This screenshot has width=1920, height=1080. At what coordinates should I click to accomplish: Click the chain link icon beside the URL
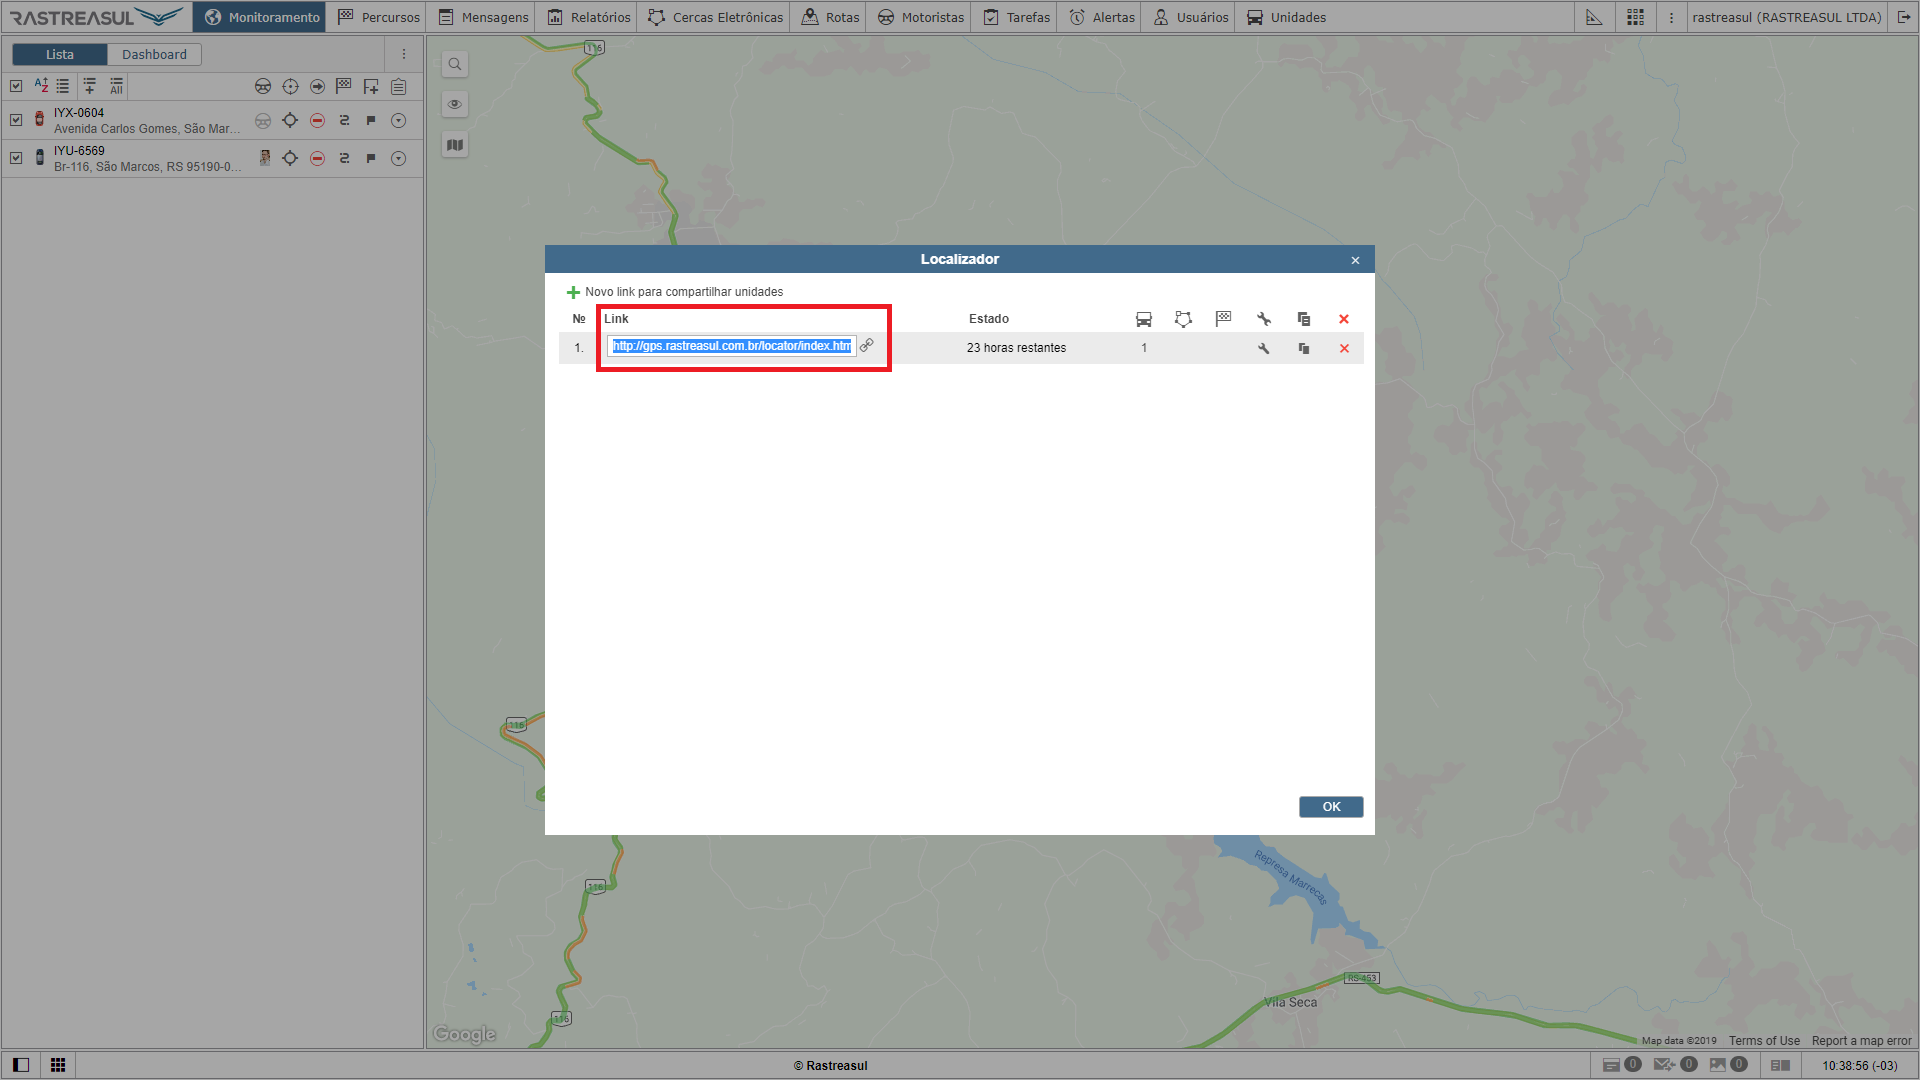coord(867,345)
